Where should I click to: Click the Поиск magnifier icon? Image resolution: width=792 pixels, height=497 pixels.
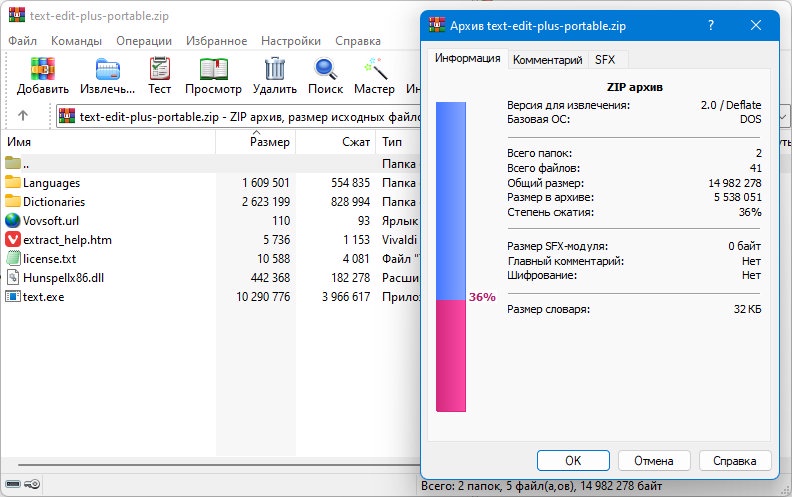coord(325,69)
